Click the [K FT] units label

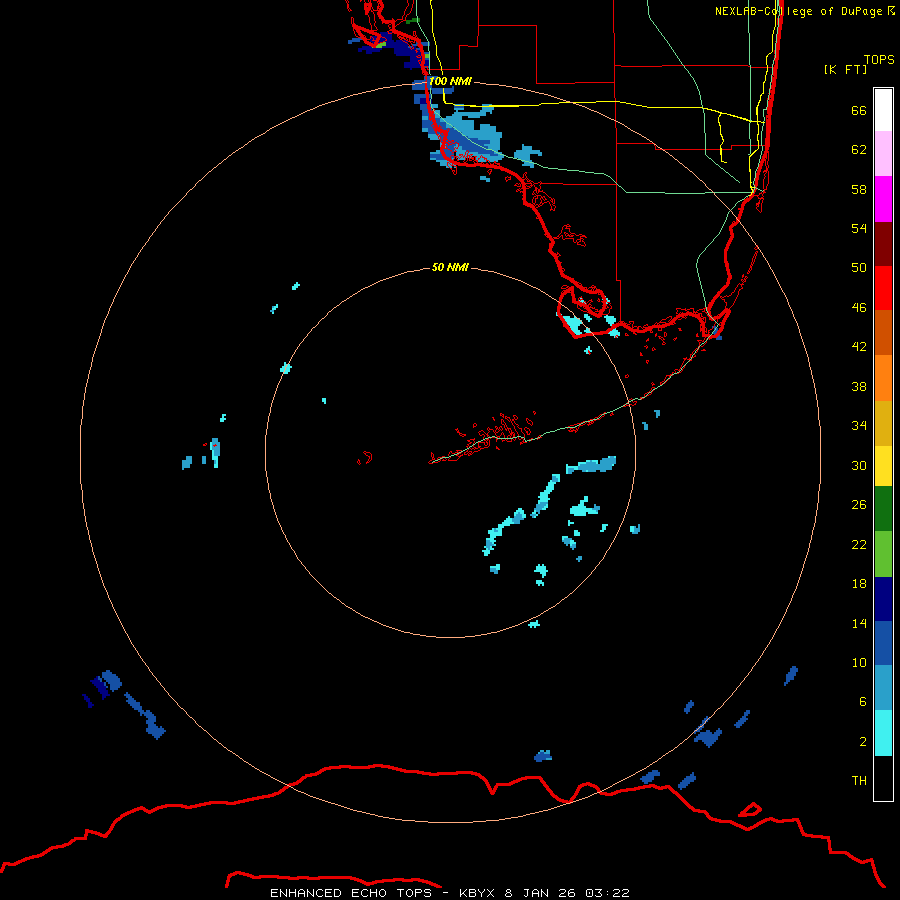point(845,69)
